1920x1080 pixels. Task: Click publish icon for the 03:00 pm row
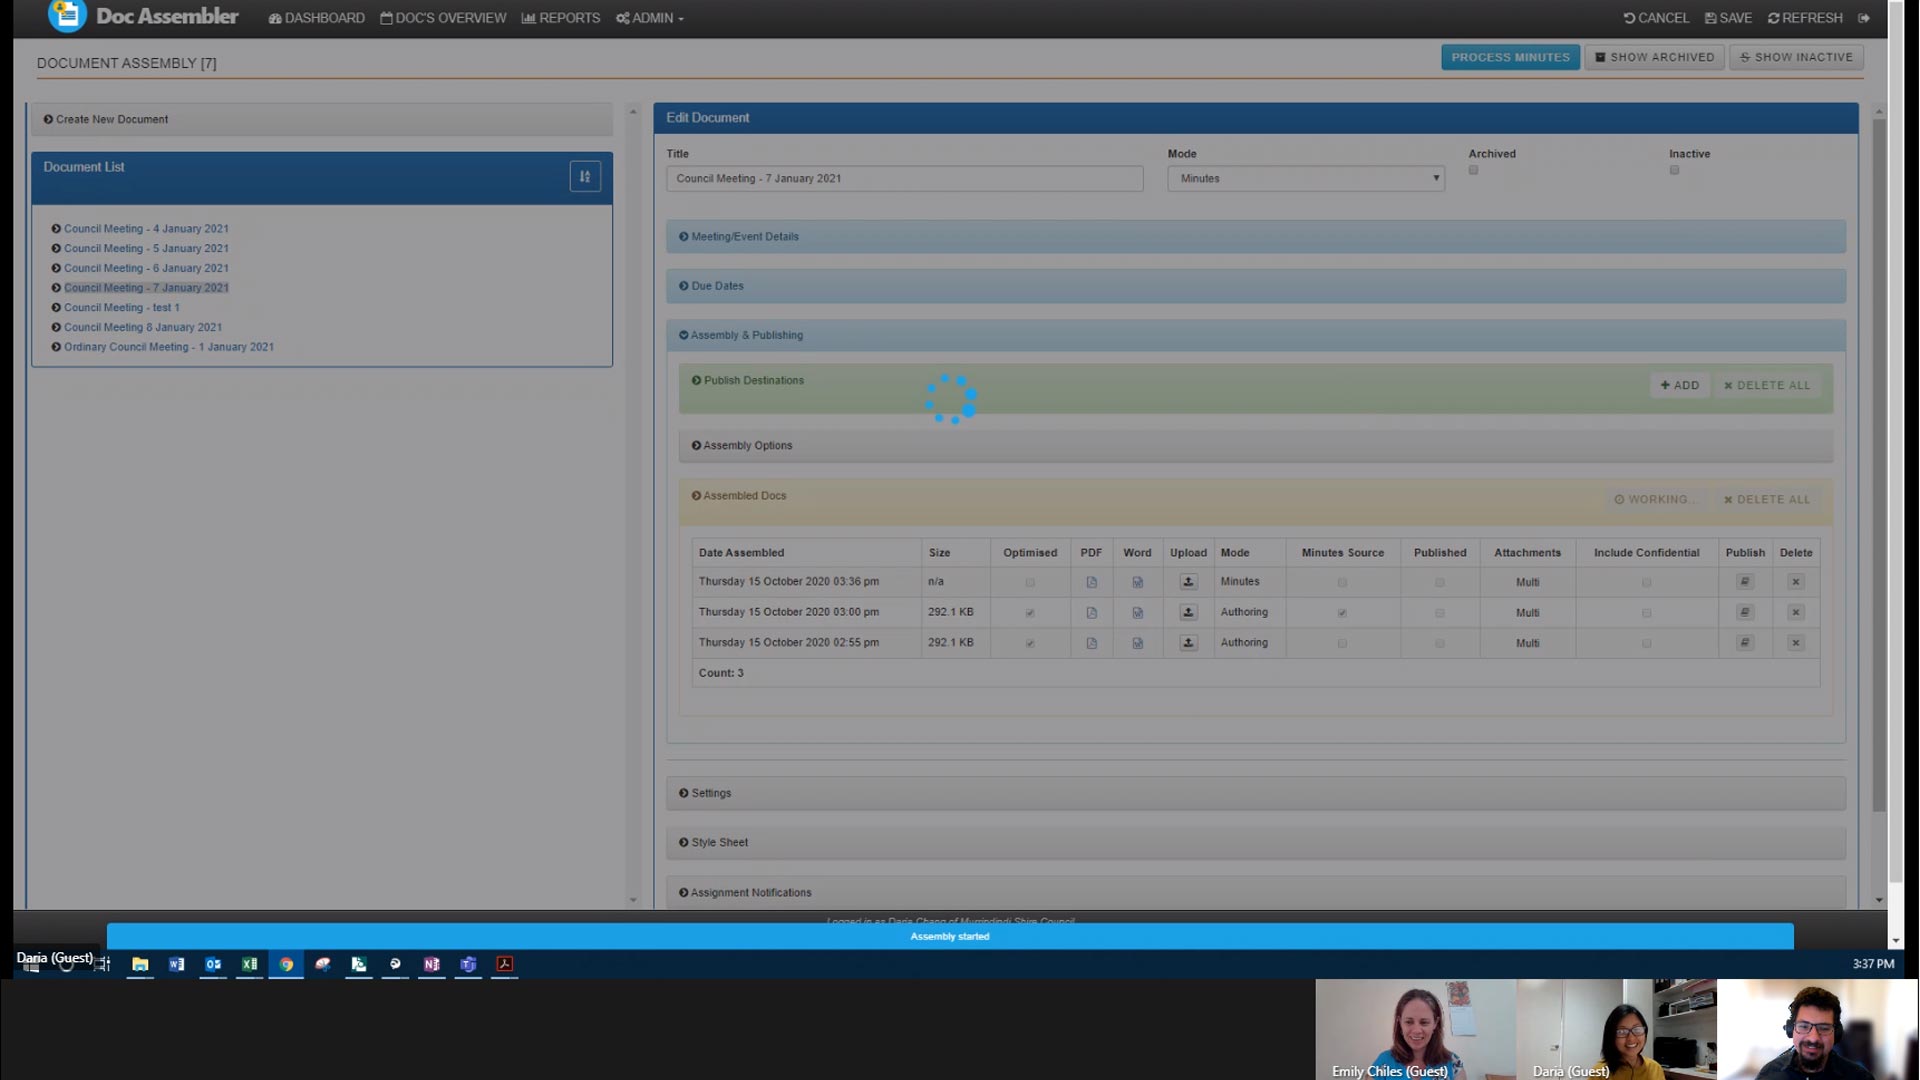(x=1745, y=612)
